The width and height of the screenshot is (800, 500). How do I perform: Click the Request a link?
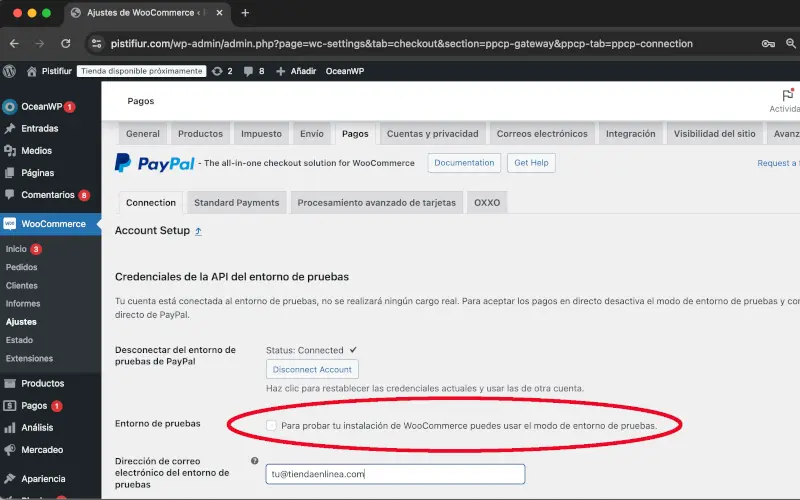[x=778, y=163]
